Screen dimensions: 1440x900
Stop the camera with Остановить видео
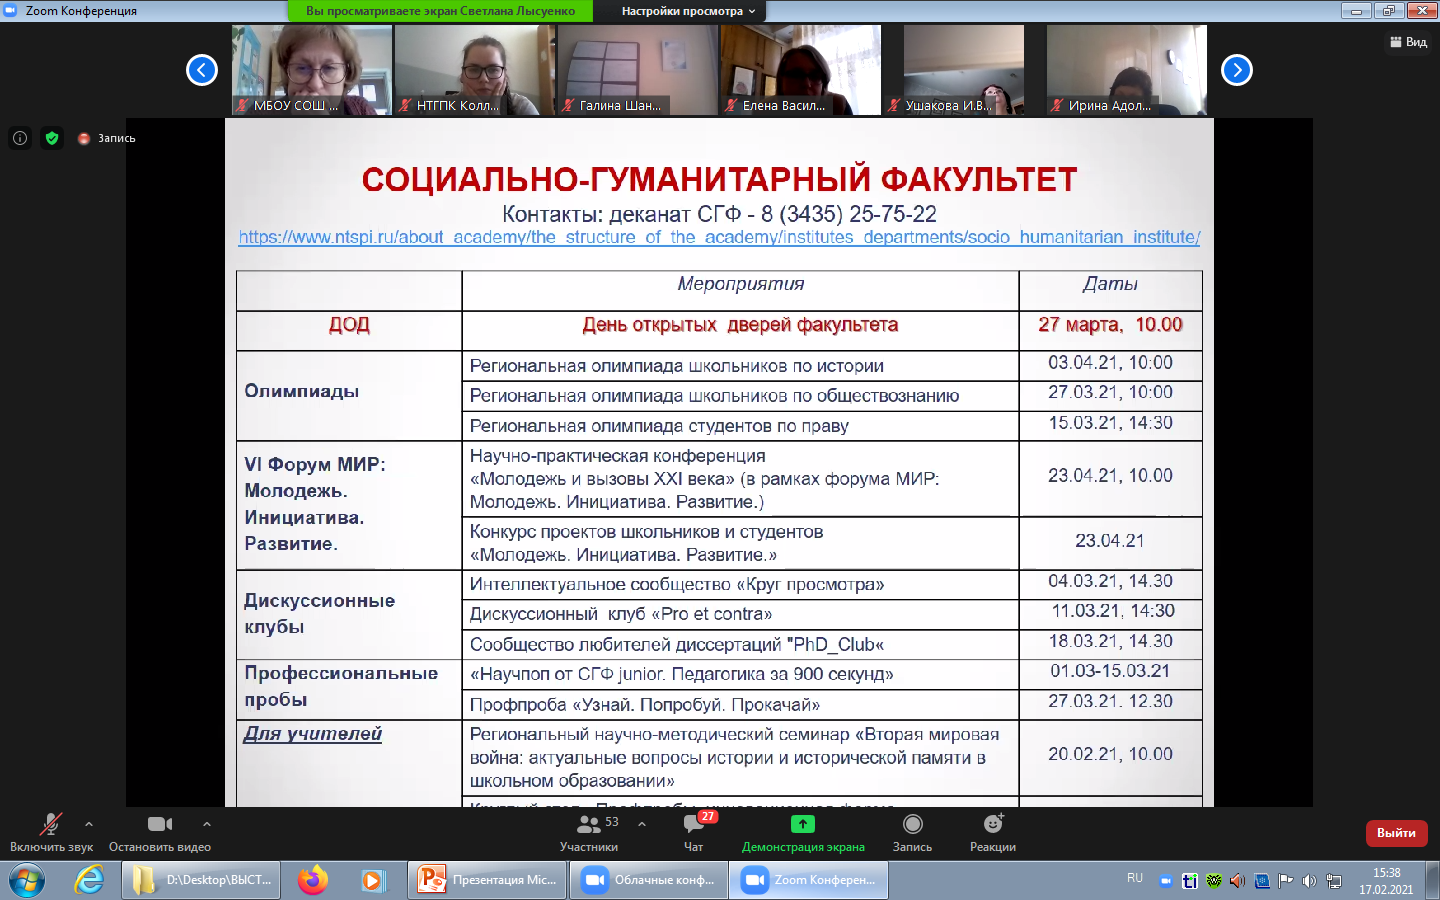click(x=159, y=825)
